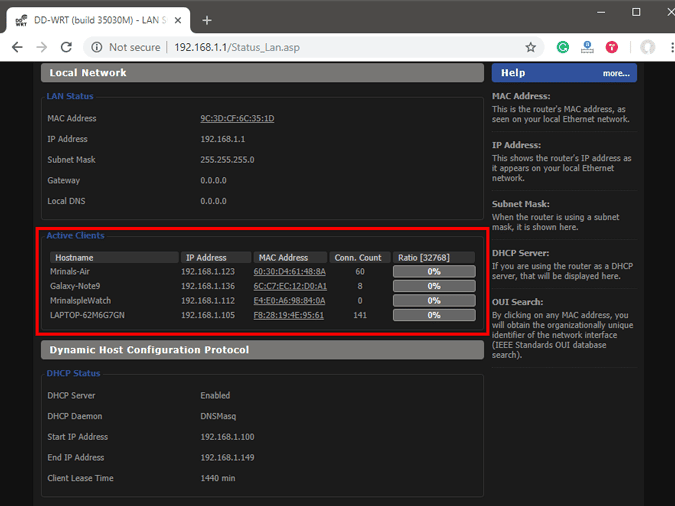The width and height of the screenshot is (675, 506).
Task: Click the browser forward arrow
Action: (42, 47)
